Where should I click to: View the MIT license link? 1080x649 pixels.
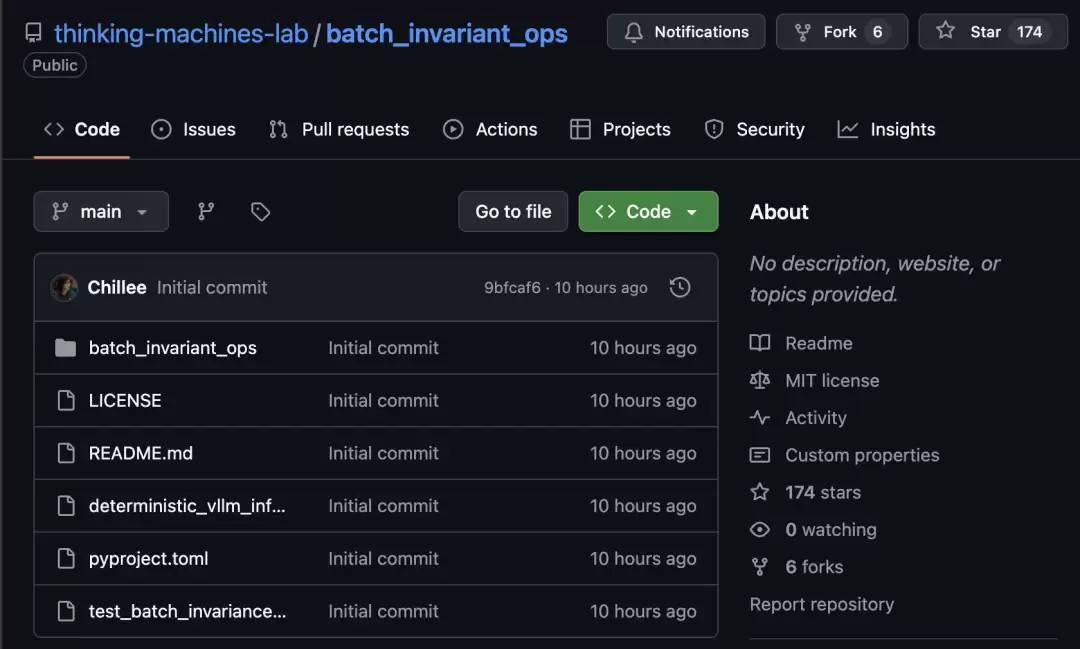832,380
